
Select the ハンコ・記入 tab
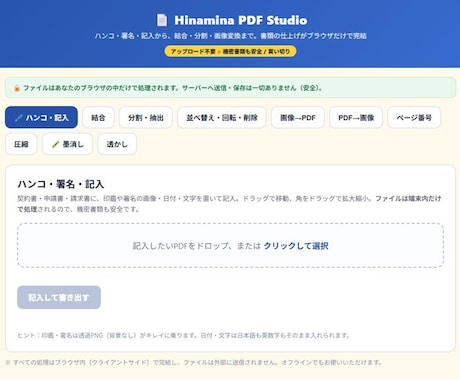[x=41, y=117]
